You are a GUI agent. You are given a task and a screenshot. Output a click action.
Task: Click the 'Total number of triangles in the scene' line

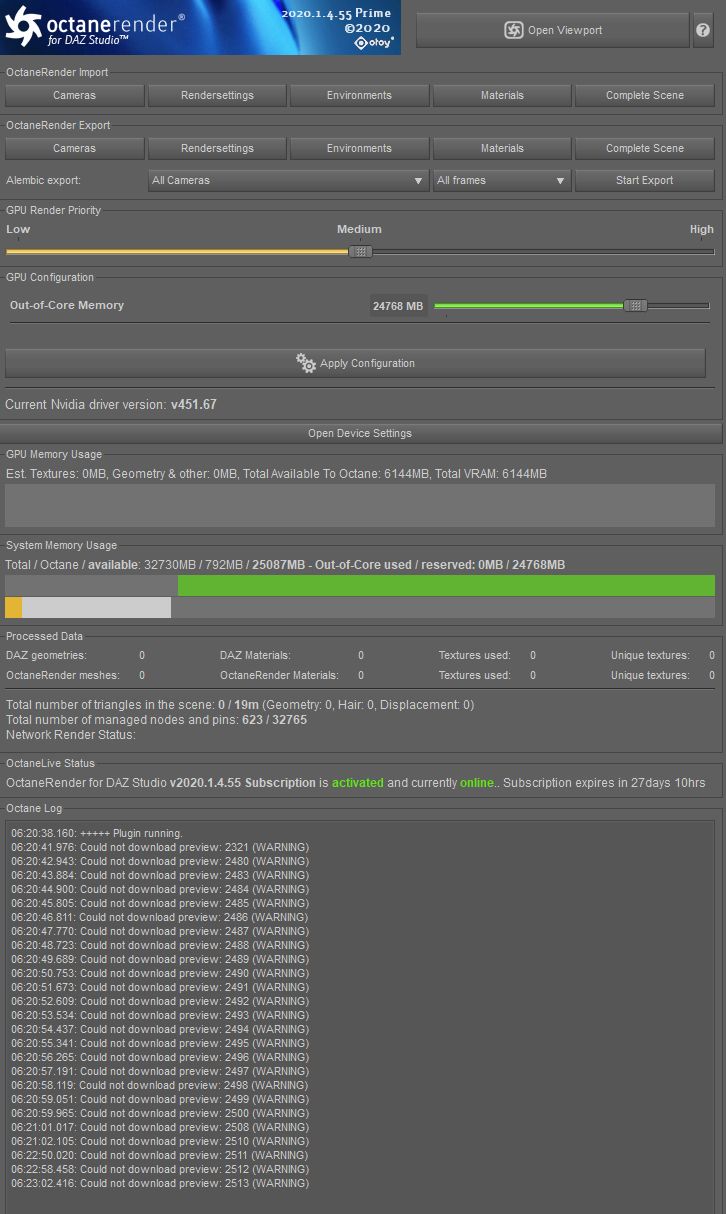click(240, 705)
